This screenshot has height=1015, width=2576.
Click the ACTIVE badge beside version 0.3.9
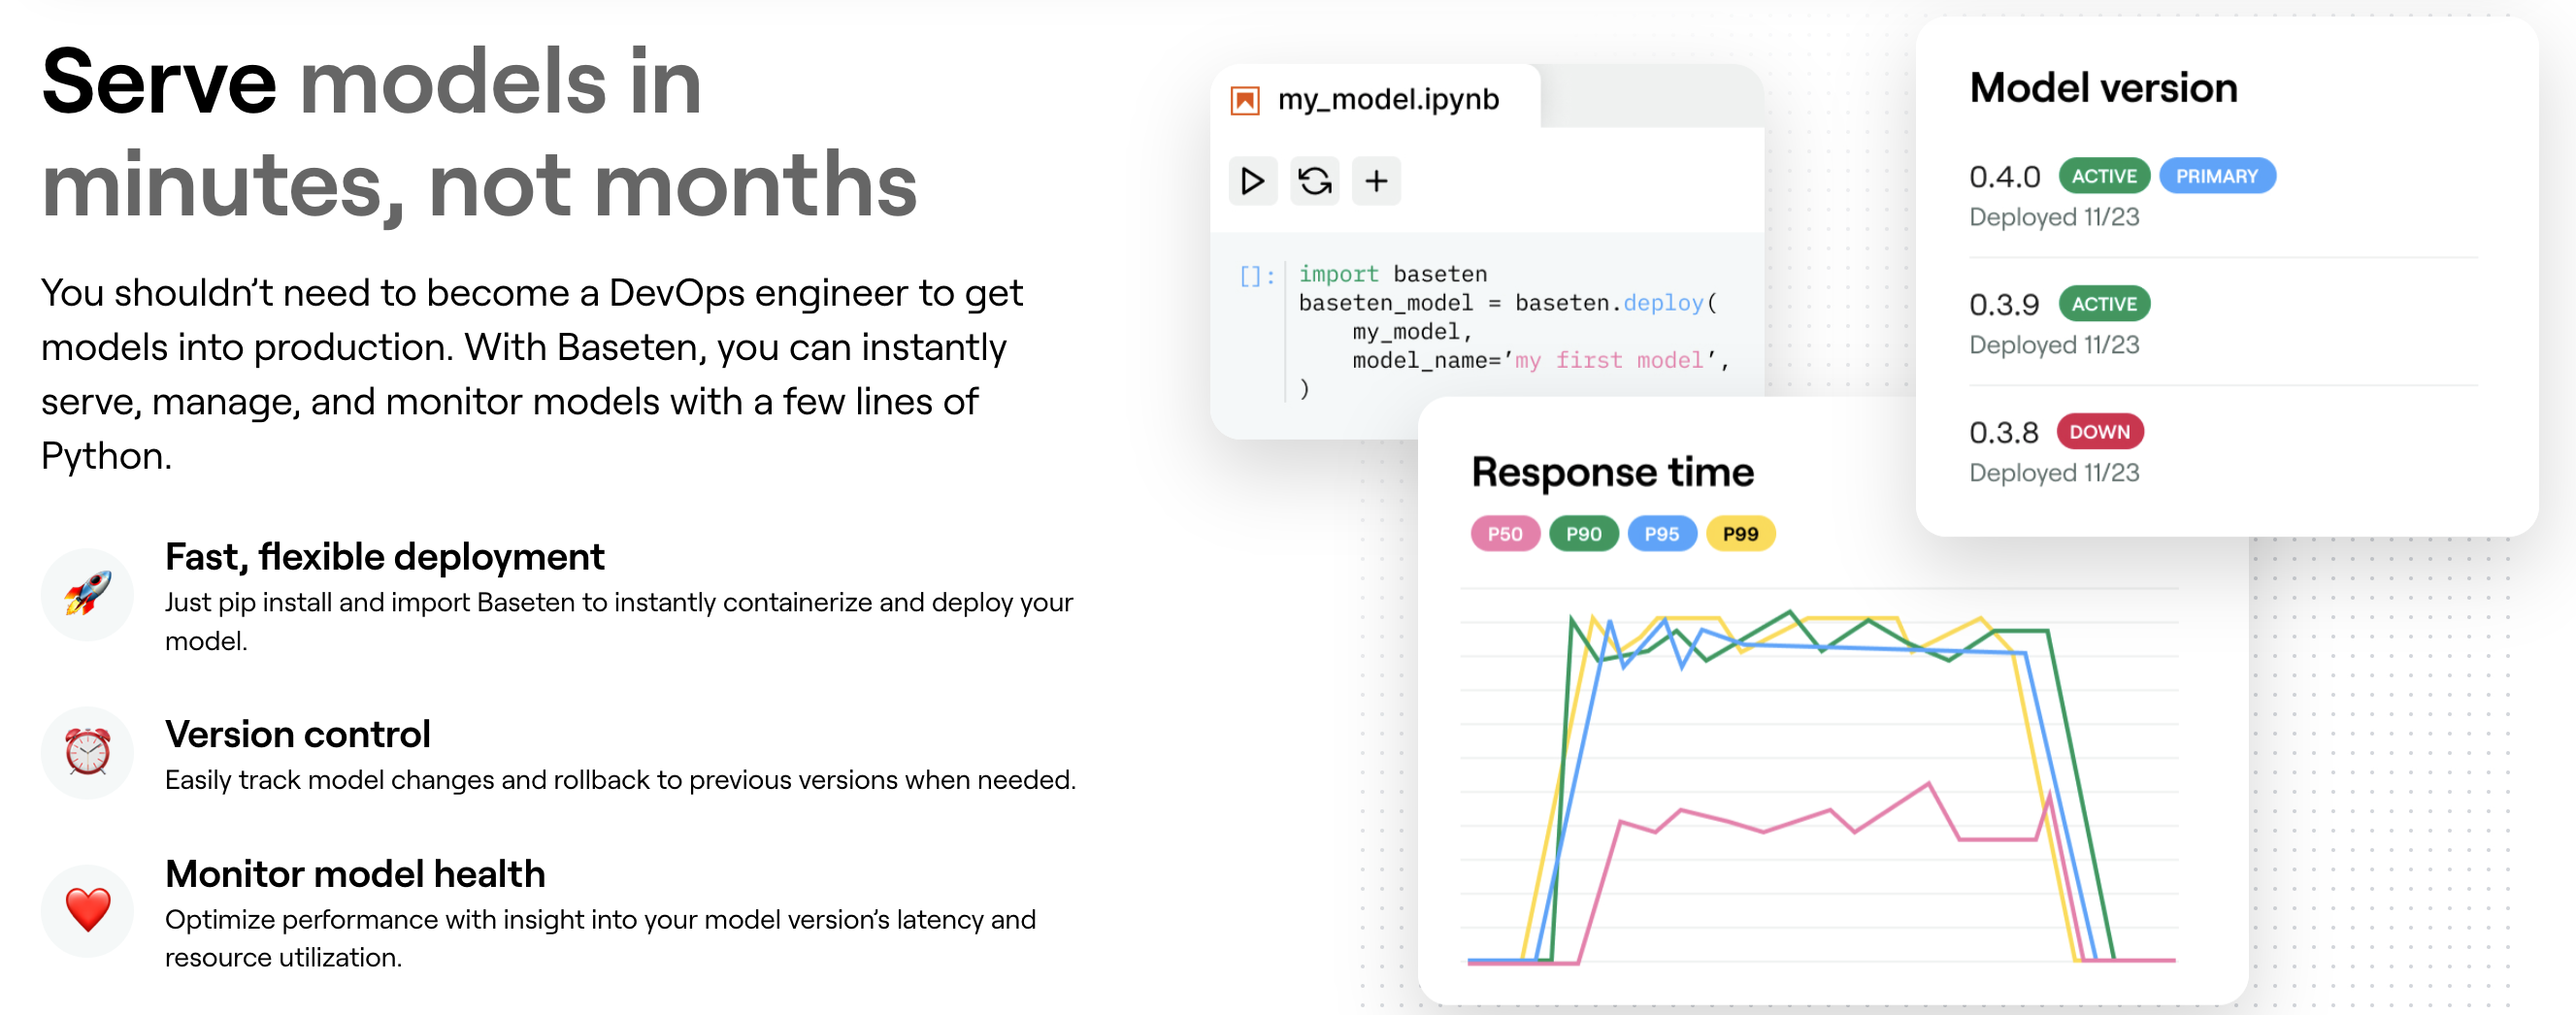2103,304
